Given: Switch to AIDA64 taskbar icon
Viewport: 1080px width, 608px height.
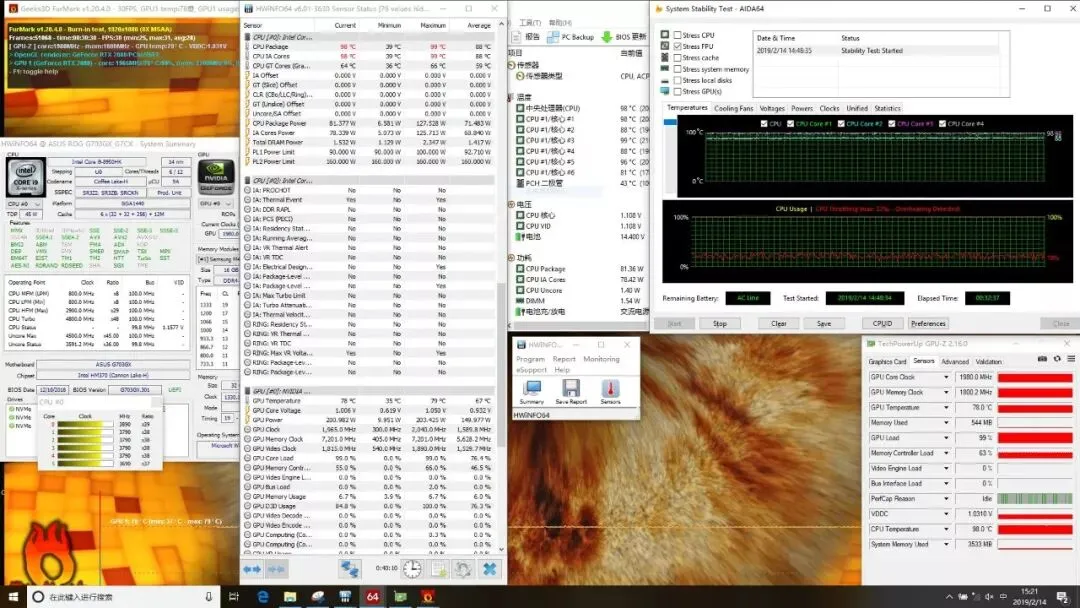Looking at the screenshot, I should coord(373,596).
